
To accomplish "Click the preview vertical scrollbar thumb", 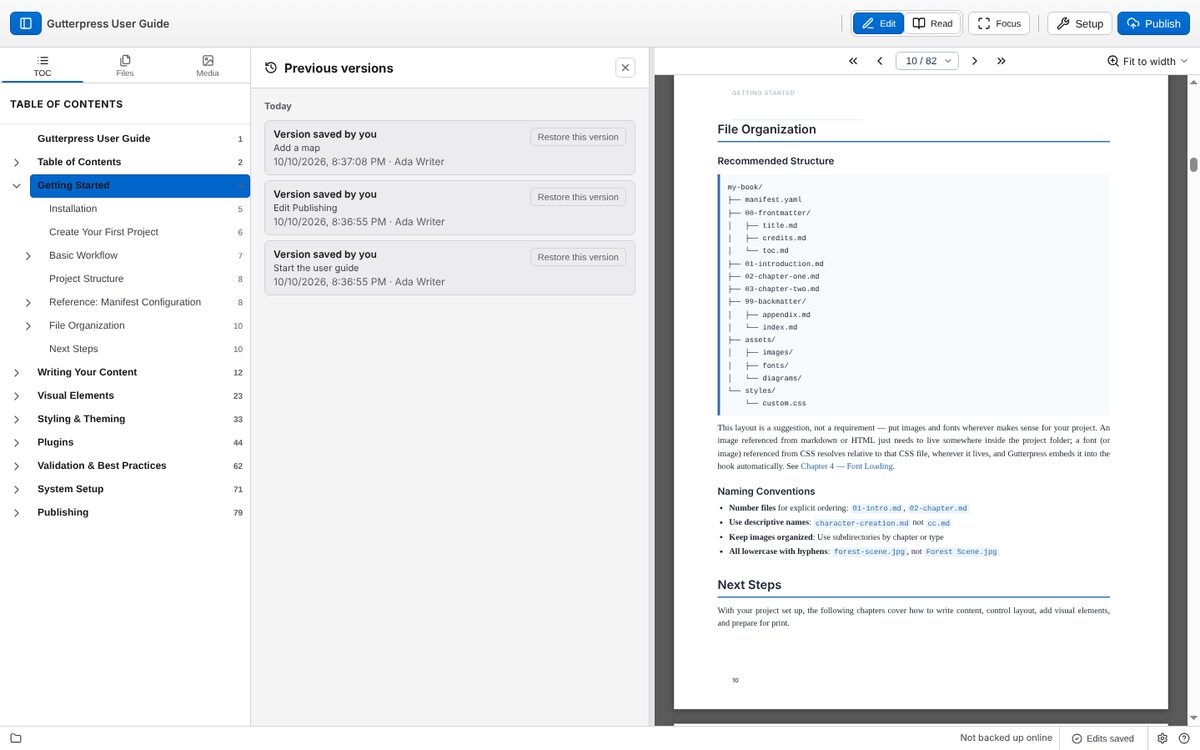I will pos(1193,165).
